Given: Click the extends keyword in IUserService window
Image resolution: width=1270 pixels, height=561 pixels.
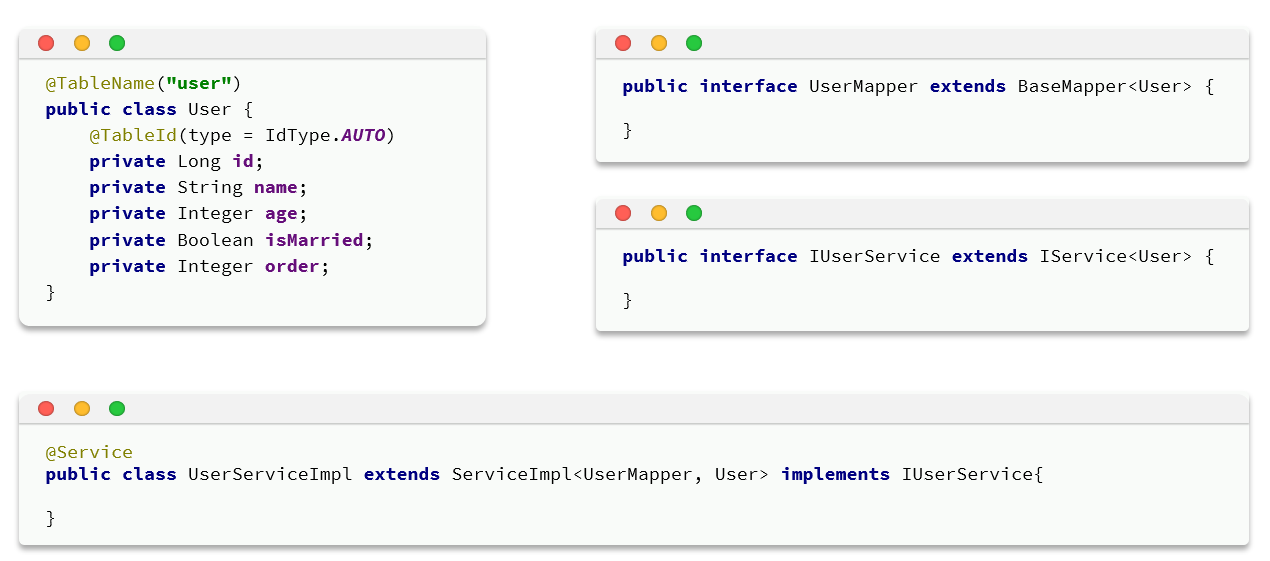Looking at the screenshot, I should [990, 256].
